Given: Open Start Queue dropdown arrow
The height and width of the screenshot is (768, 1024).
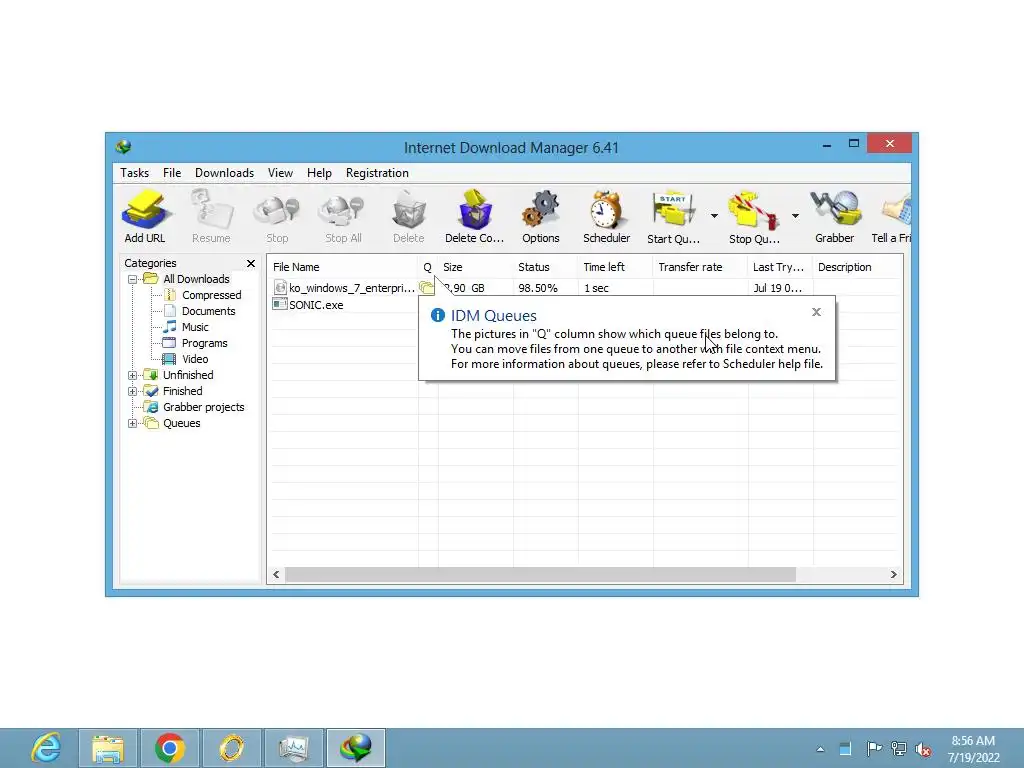Looking at the screenshot, I should [x=714, y=216].
